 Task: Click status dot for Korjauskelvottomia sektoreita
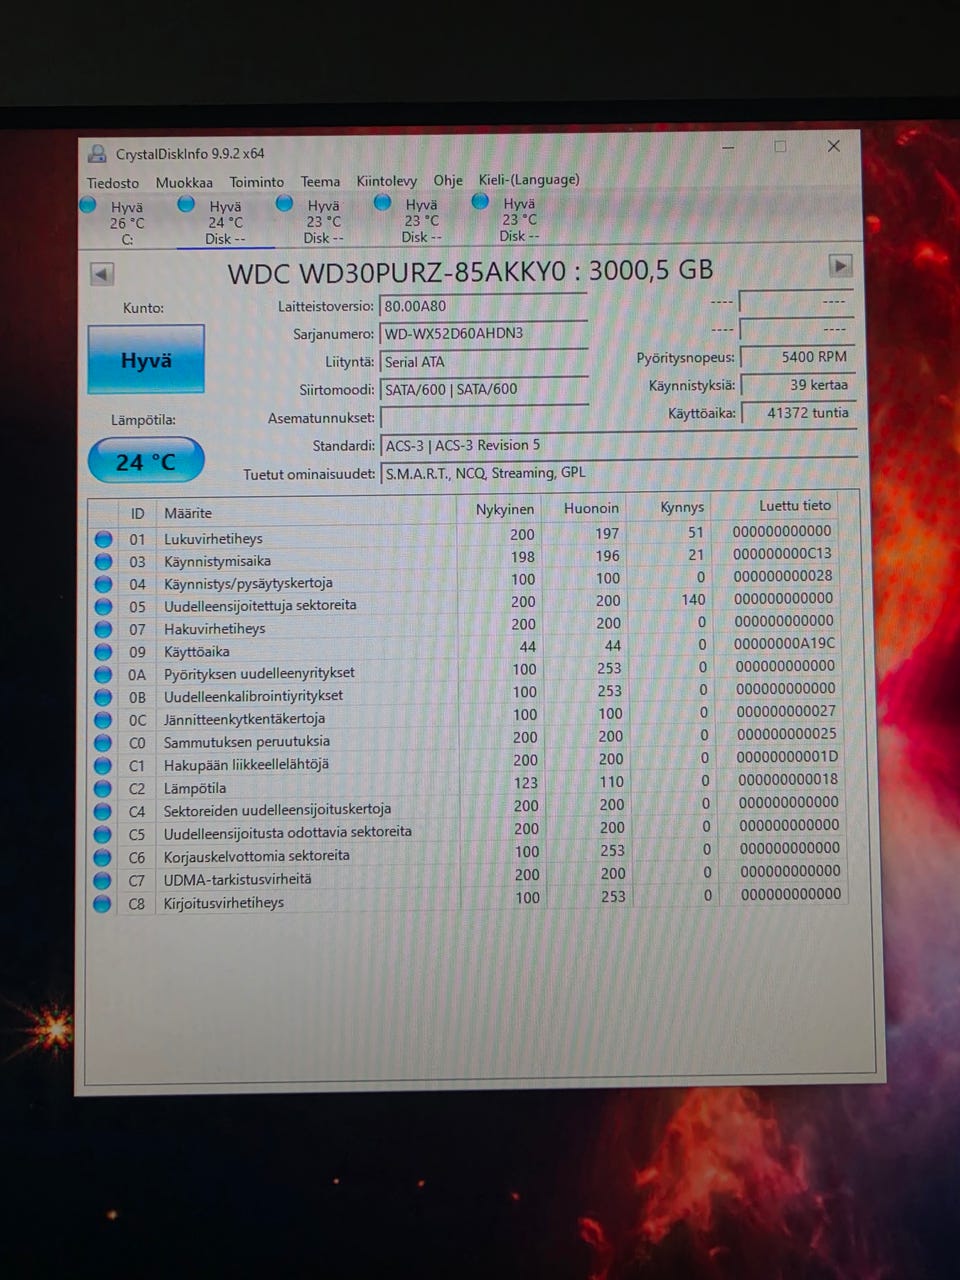click(x=103, y=858)
